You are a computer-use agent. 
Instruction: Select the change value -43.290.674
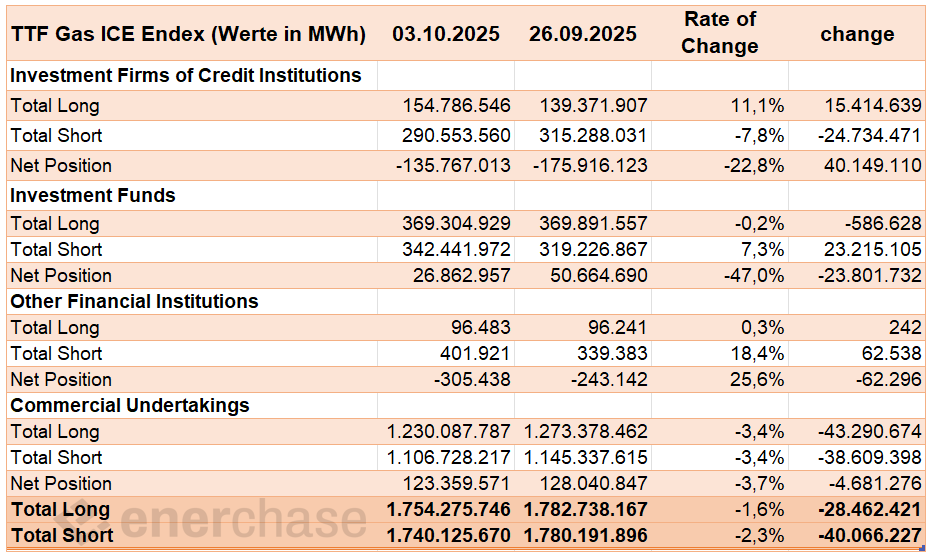(x=870, y=431)
